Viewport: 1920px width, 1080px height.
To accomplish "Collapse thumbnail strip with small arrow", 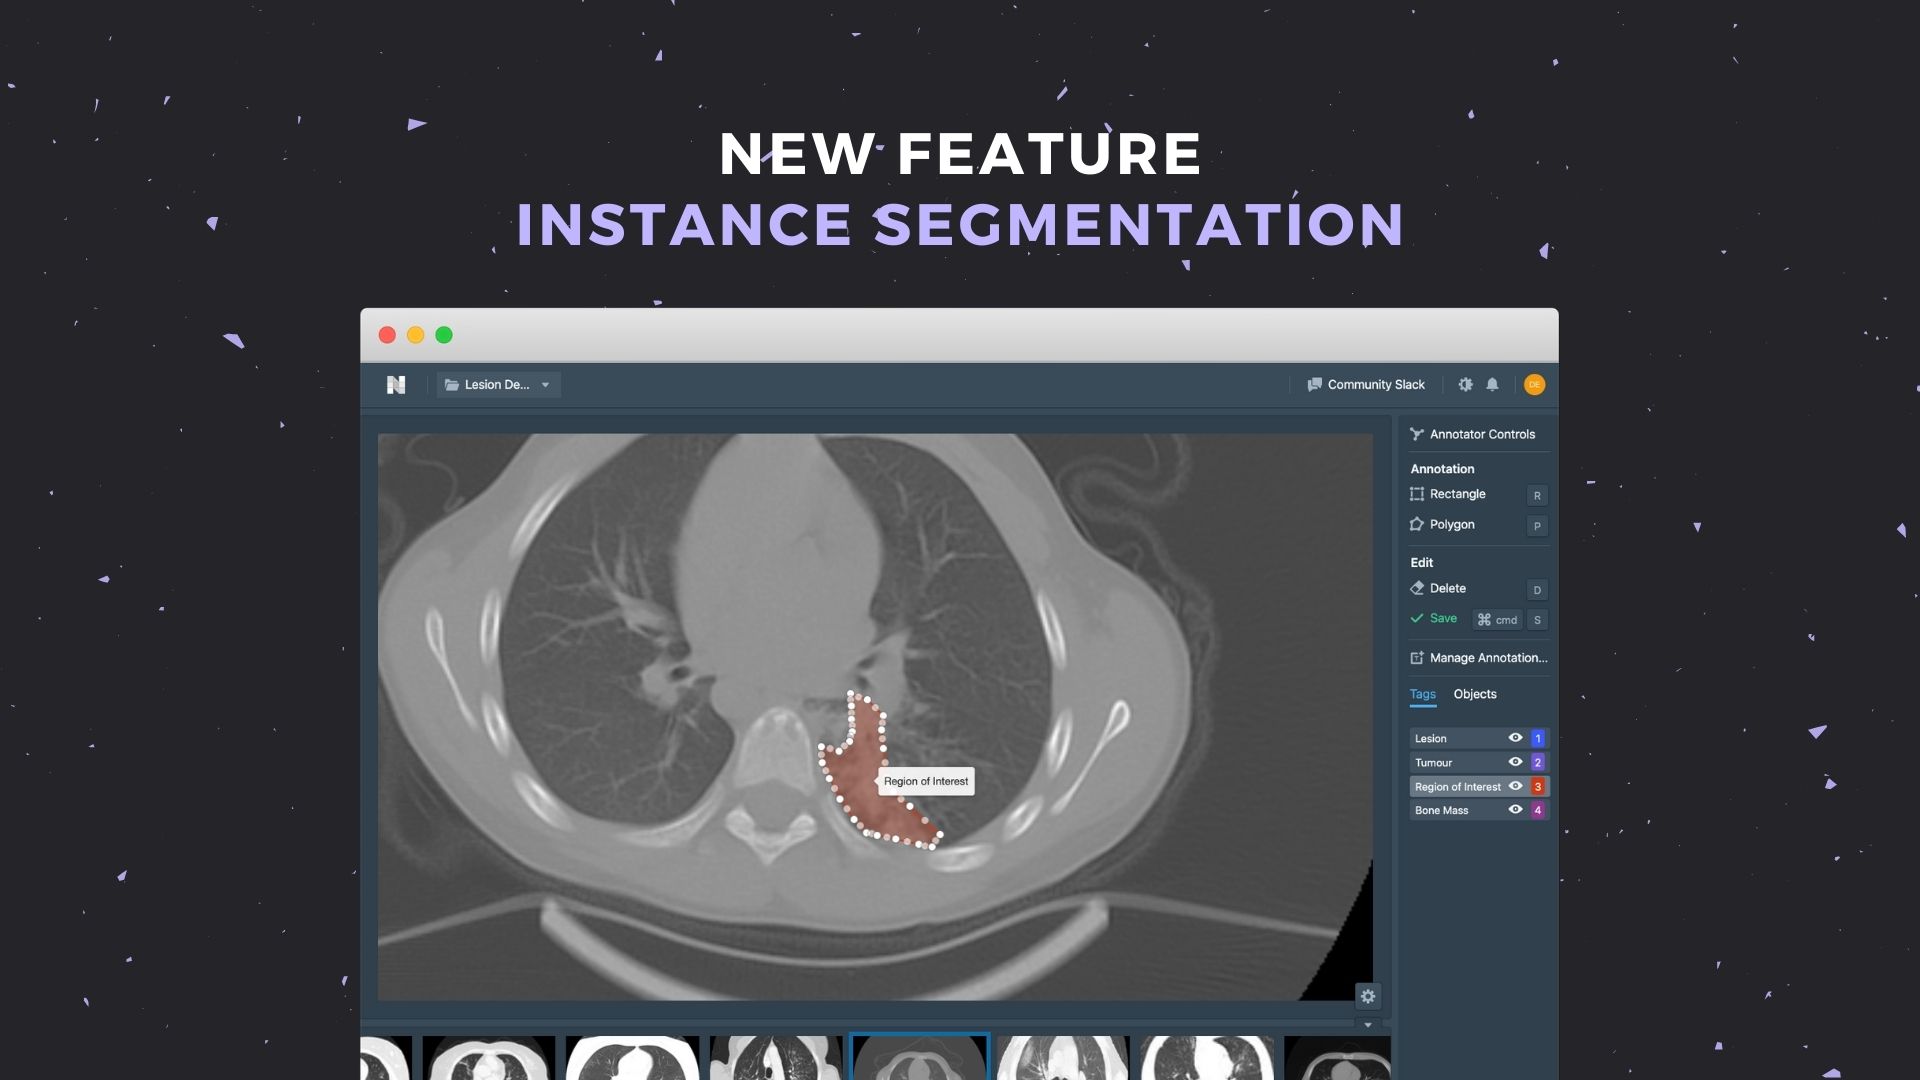I will 1368,1025.
